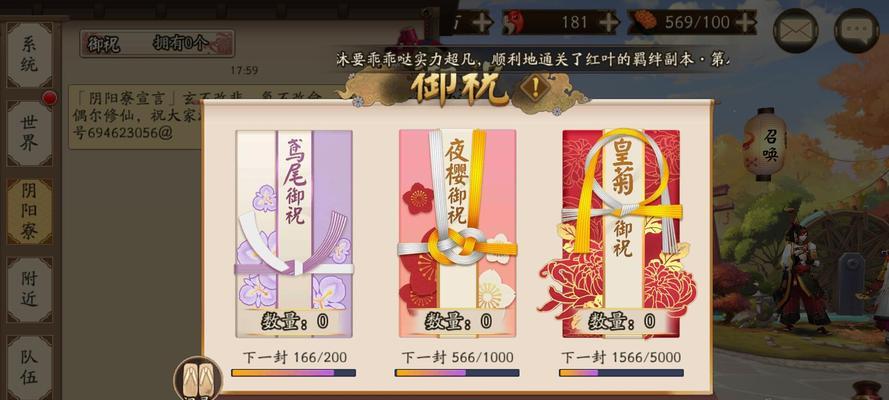The image size is (889, 400).
Task: Open the chat speech bubble icon
Action: [856, 31]
